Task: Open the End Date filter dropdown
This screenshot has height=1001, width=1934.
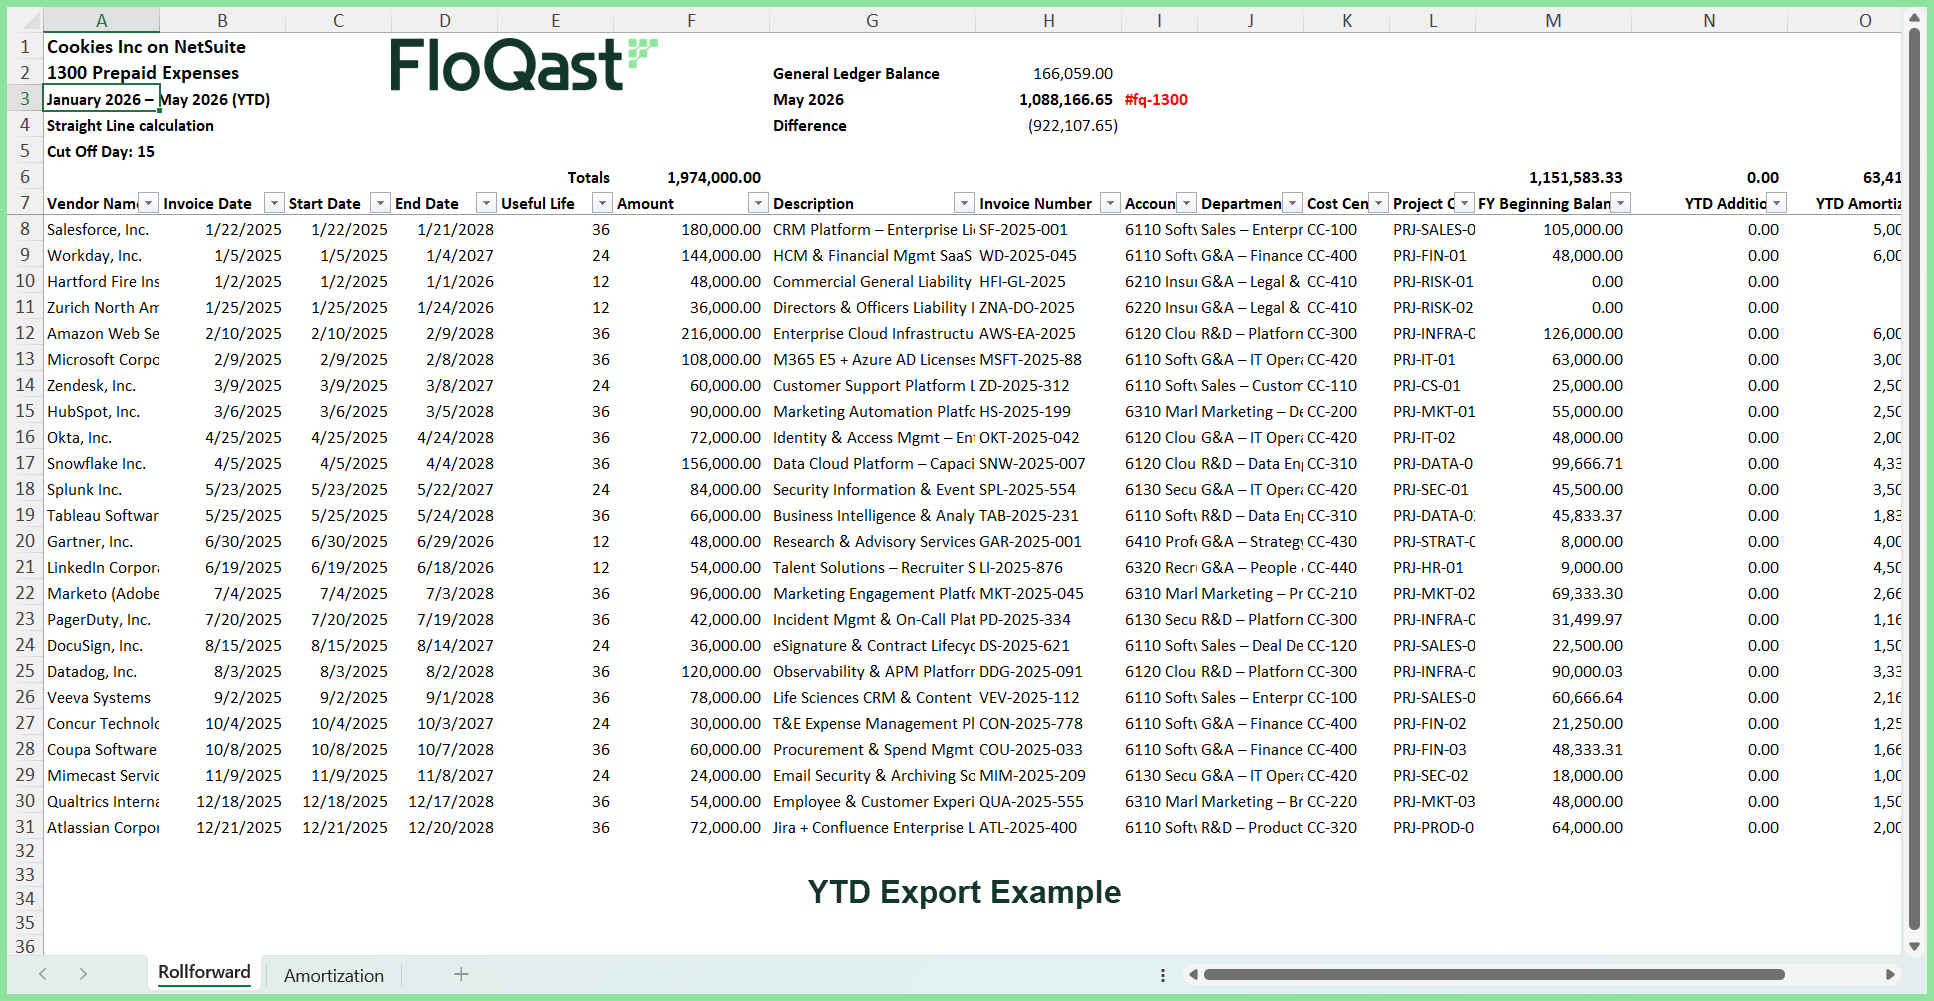Action: pos(486,203)
